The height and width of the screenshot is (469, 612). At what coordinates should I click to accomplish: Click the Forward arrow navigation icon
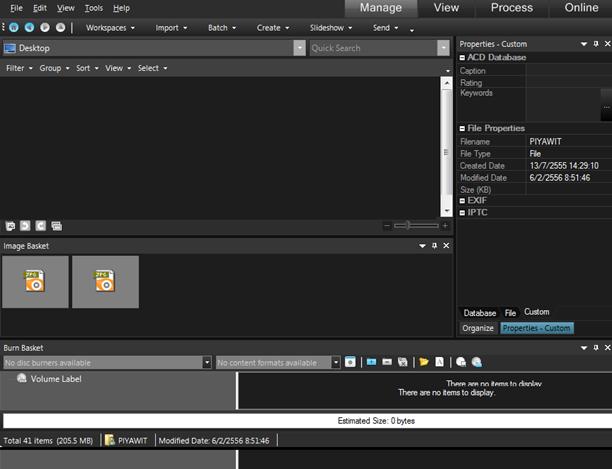(45, 27)
